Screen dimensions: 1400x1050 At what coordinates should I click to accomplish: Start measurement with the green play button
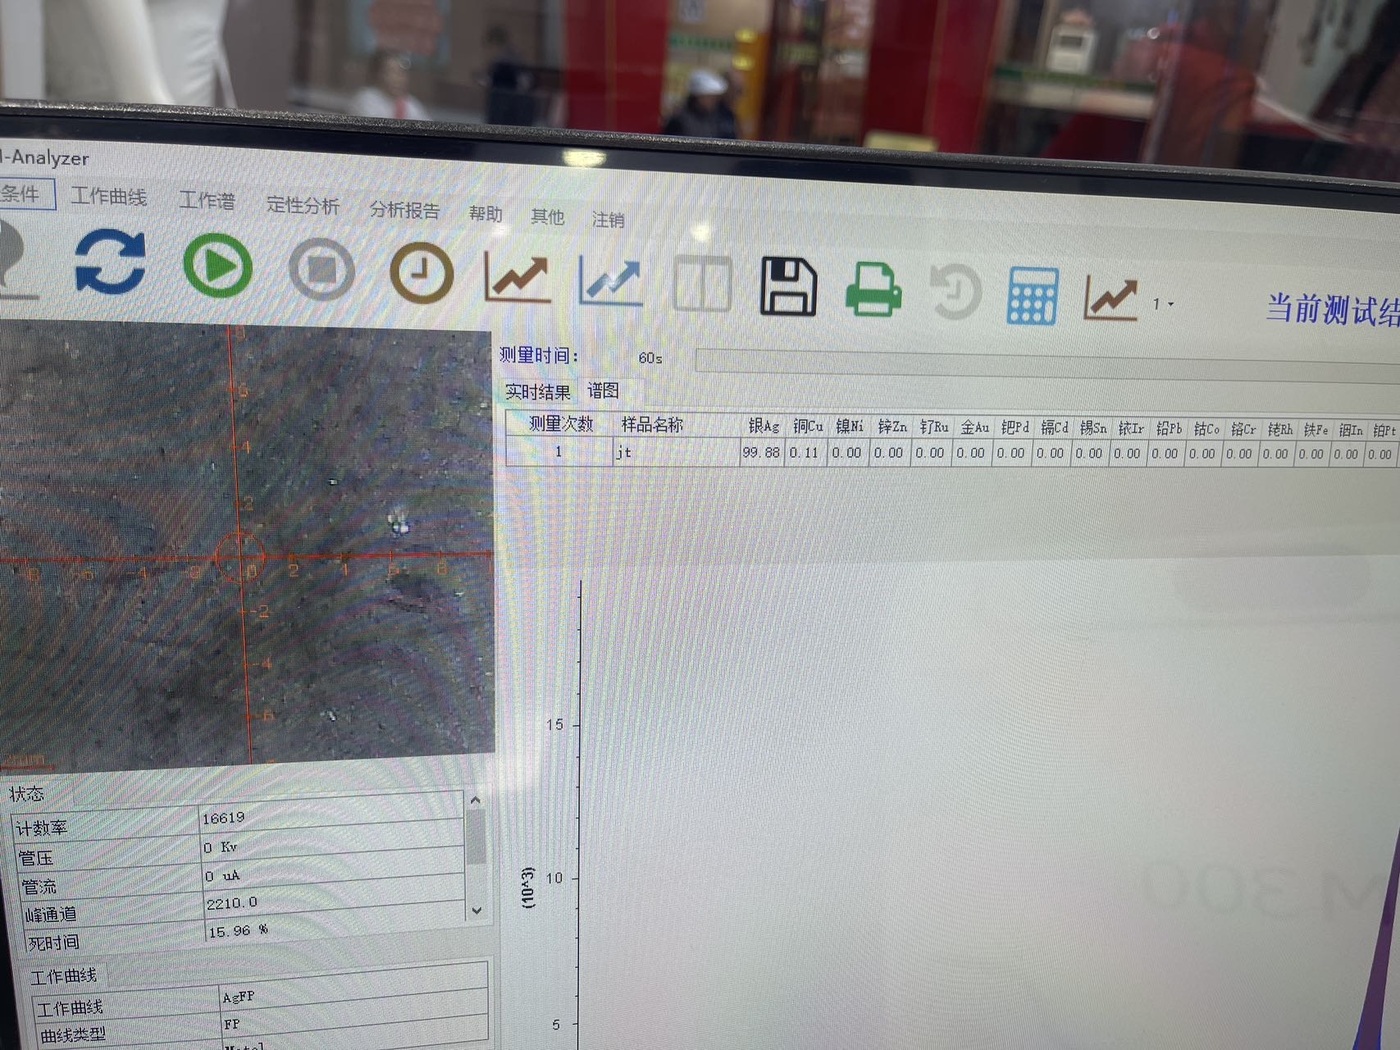click(x=217, y=267)
